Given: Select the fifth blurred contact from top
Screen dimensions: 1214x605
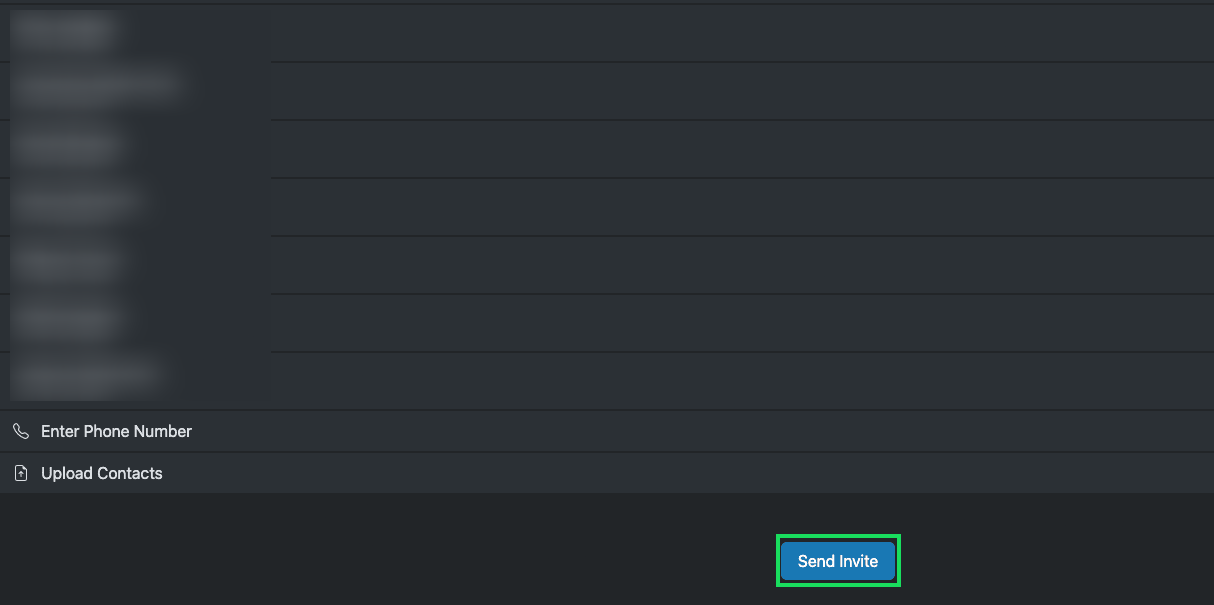Looking at the screenshot, I should pos(67,264).
